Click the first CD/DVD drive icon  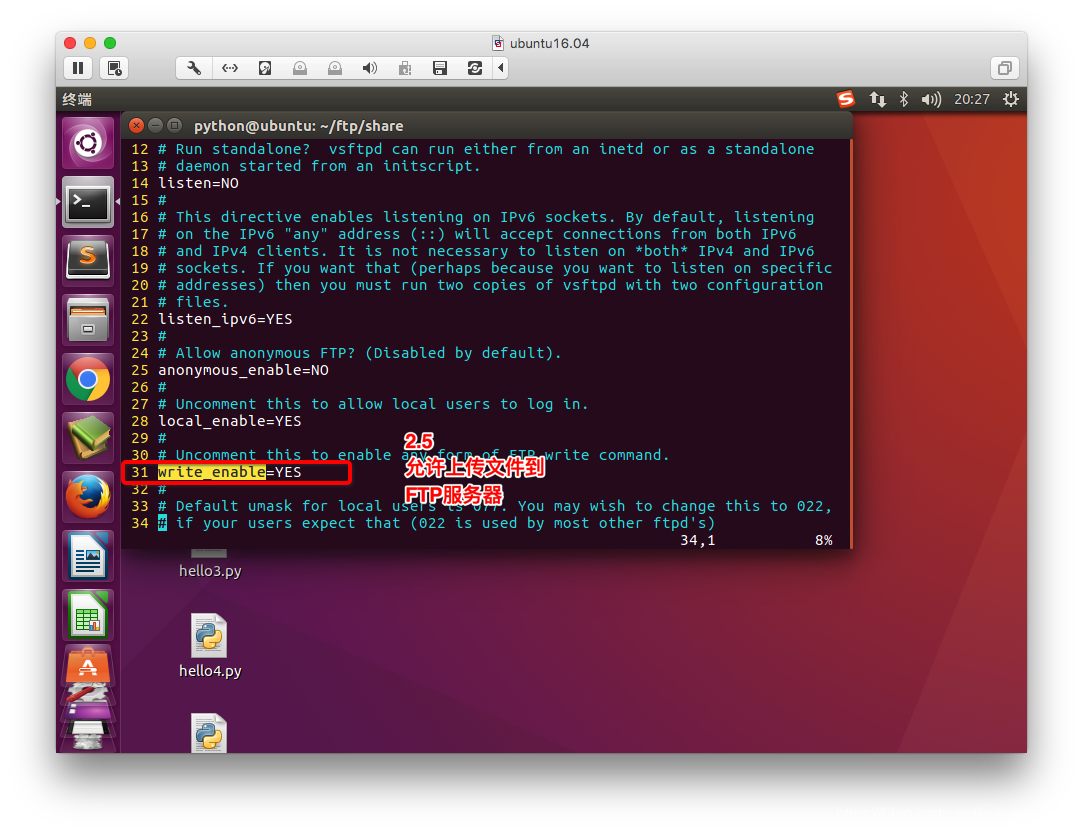[x=300, y=68]
